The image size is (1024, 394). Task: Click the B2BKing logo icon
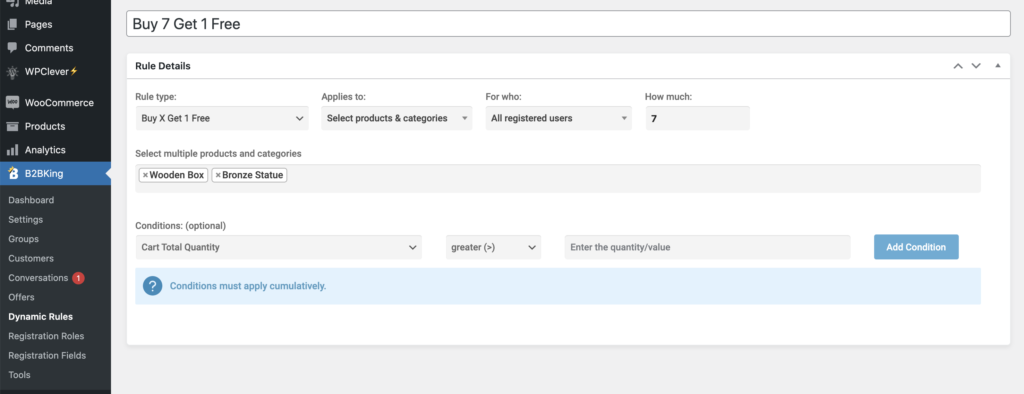point(12,173)
